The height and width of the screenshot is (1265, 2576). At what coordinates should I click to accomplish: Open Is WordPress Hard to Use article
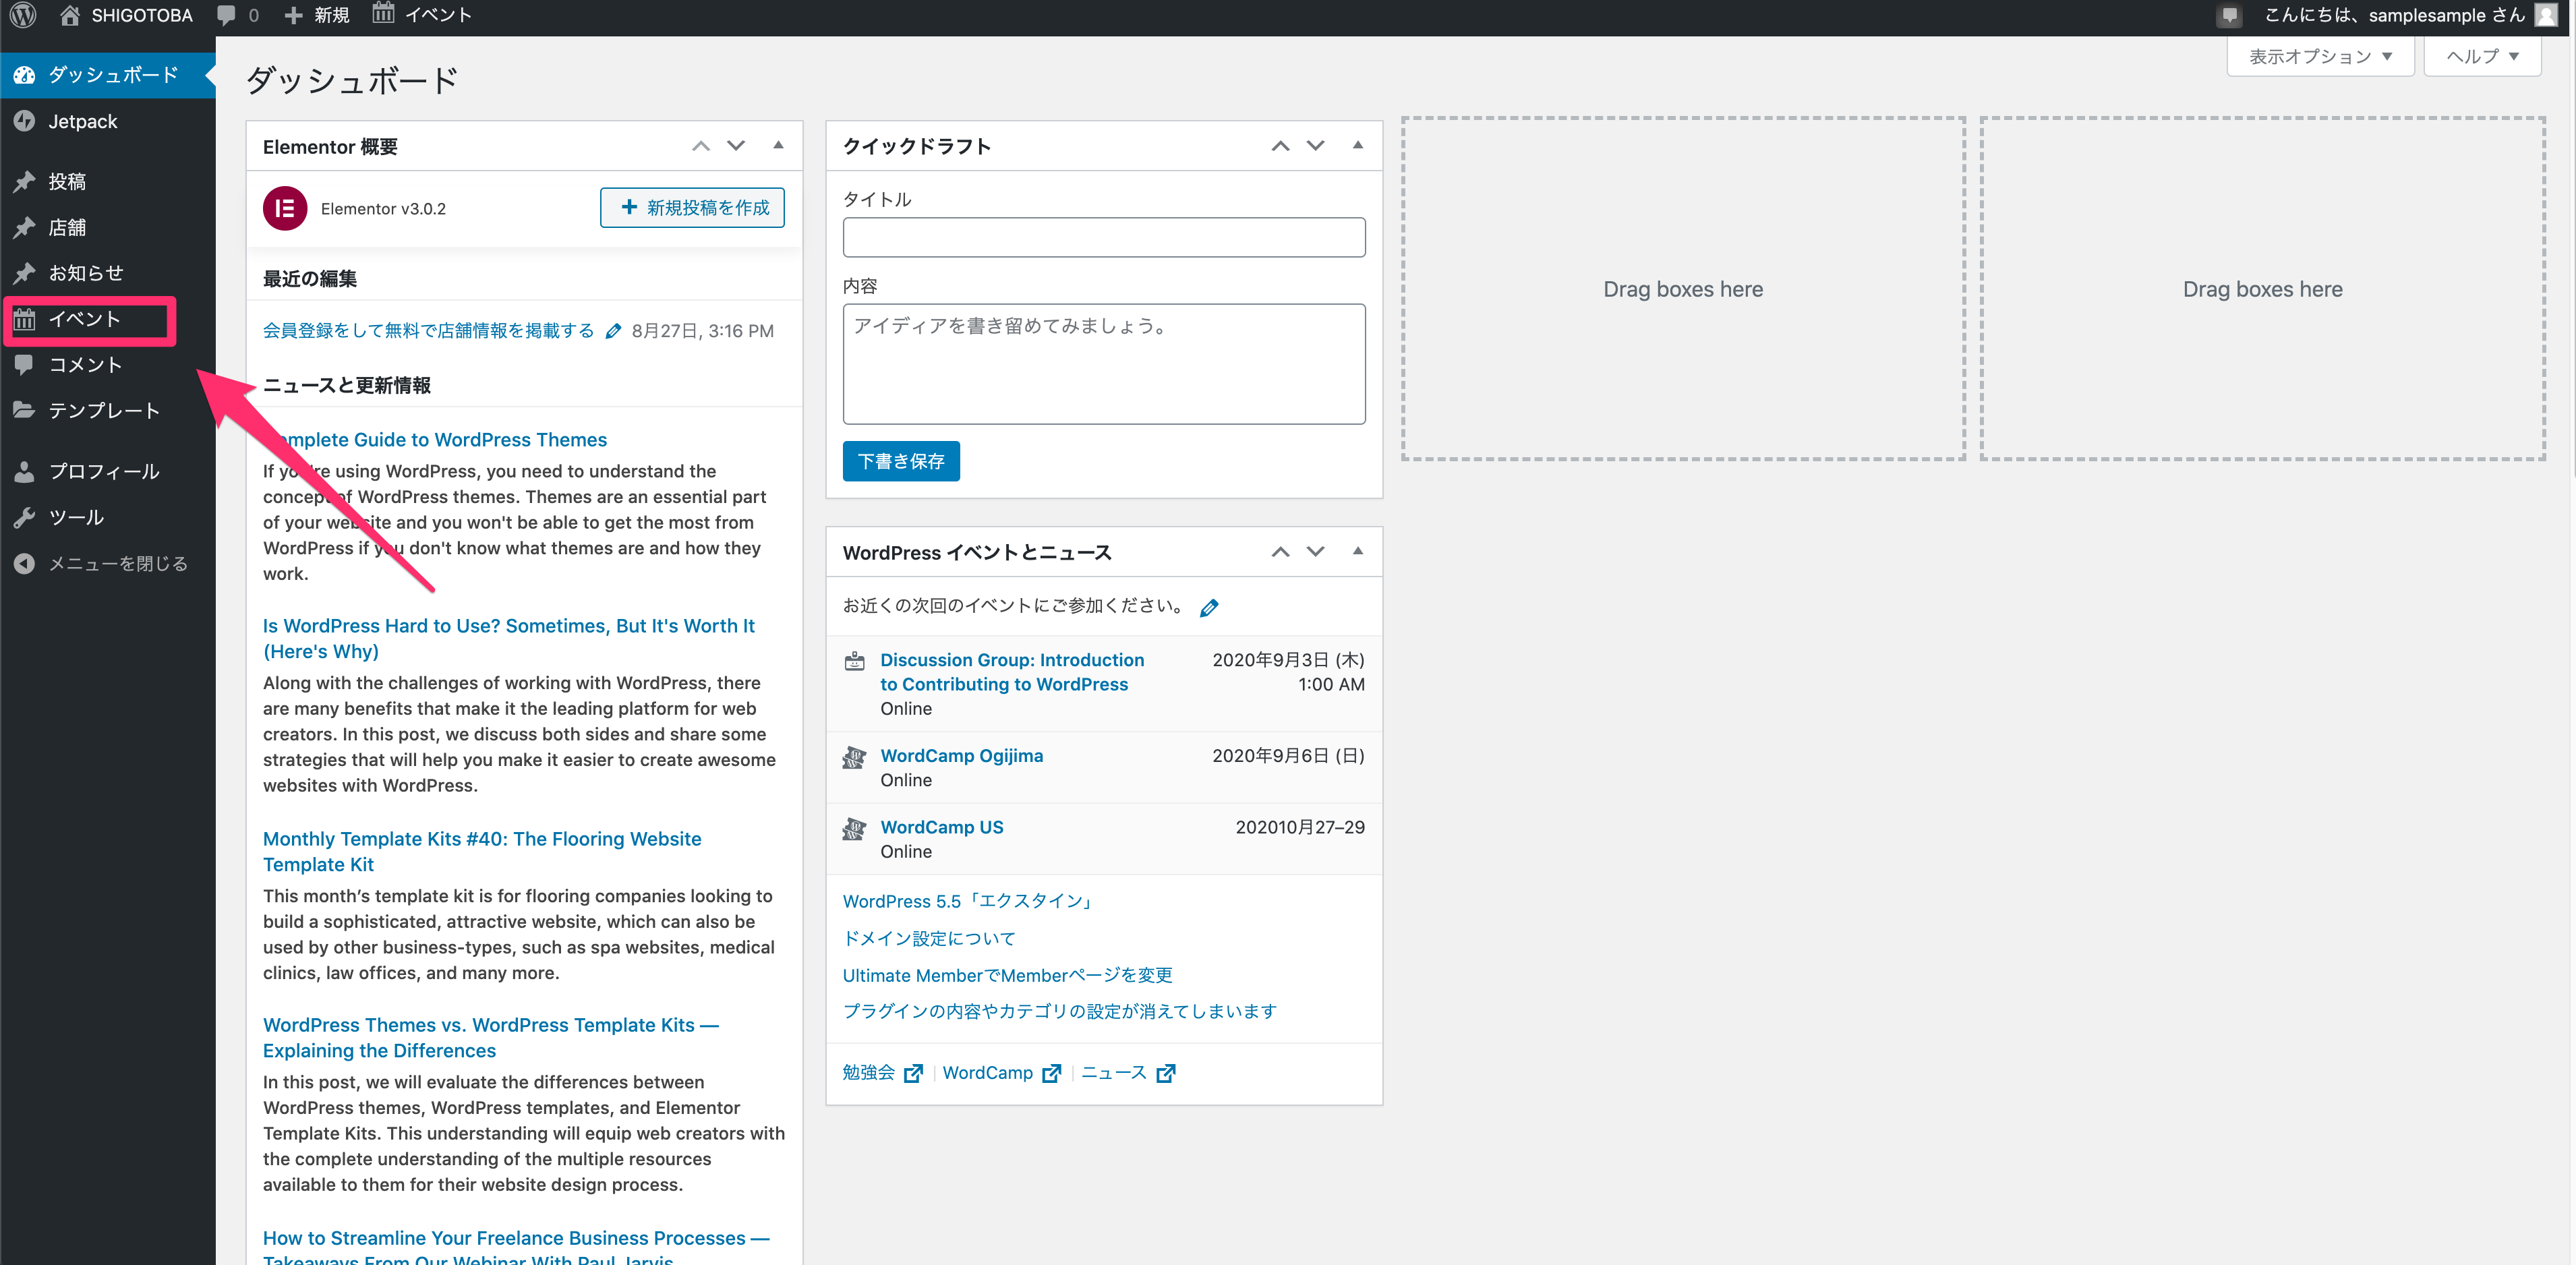point(508,638)
